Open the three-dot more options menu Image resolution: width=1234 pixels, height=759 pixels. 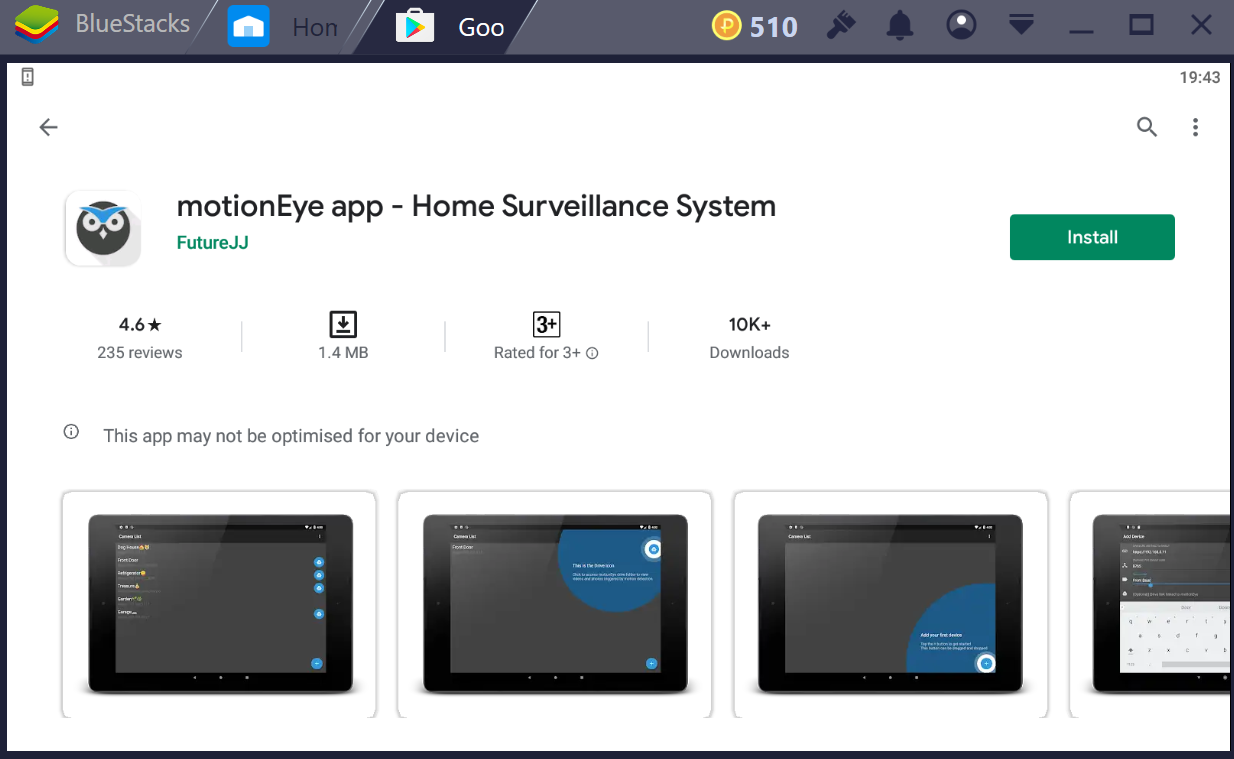pos(1195,127)
